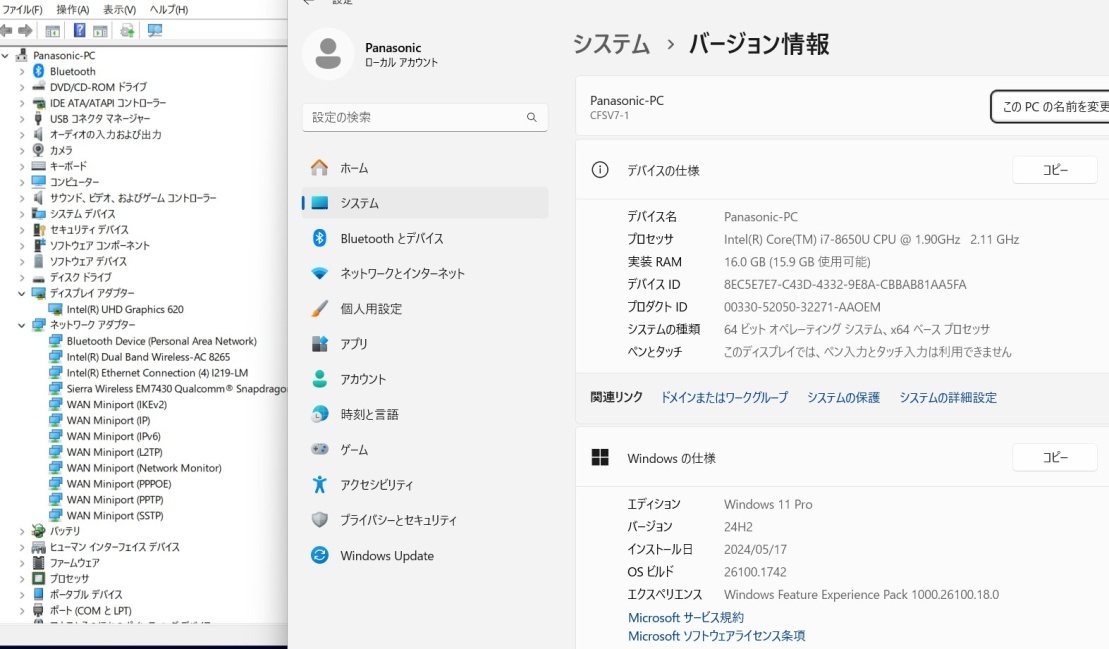Click the Windows logo beside Windows の仕様
The width and height of the screenshot is (1109, 649).
coord(600,457)
